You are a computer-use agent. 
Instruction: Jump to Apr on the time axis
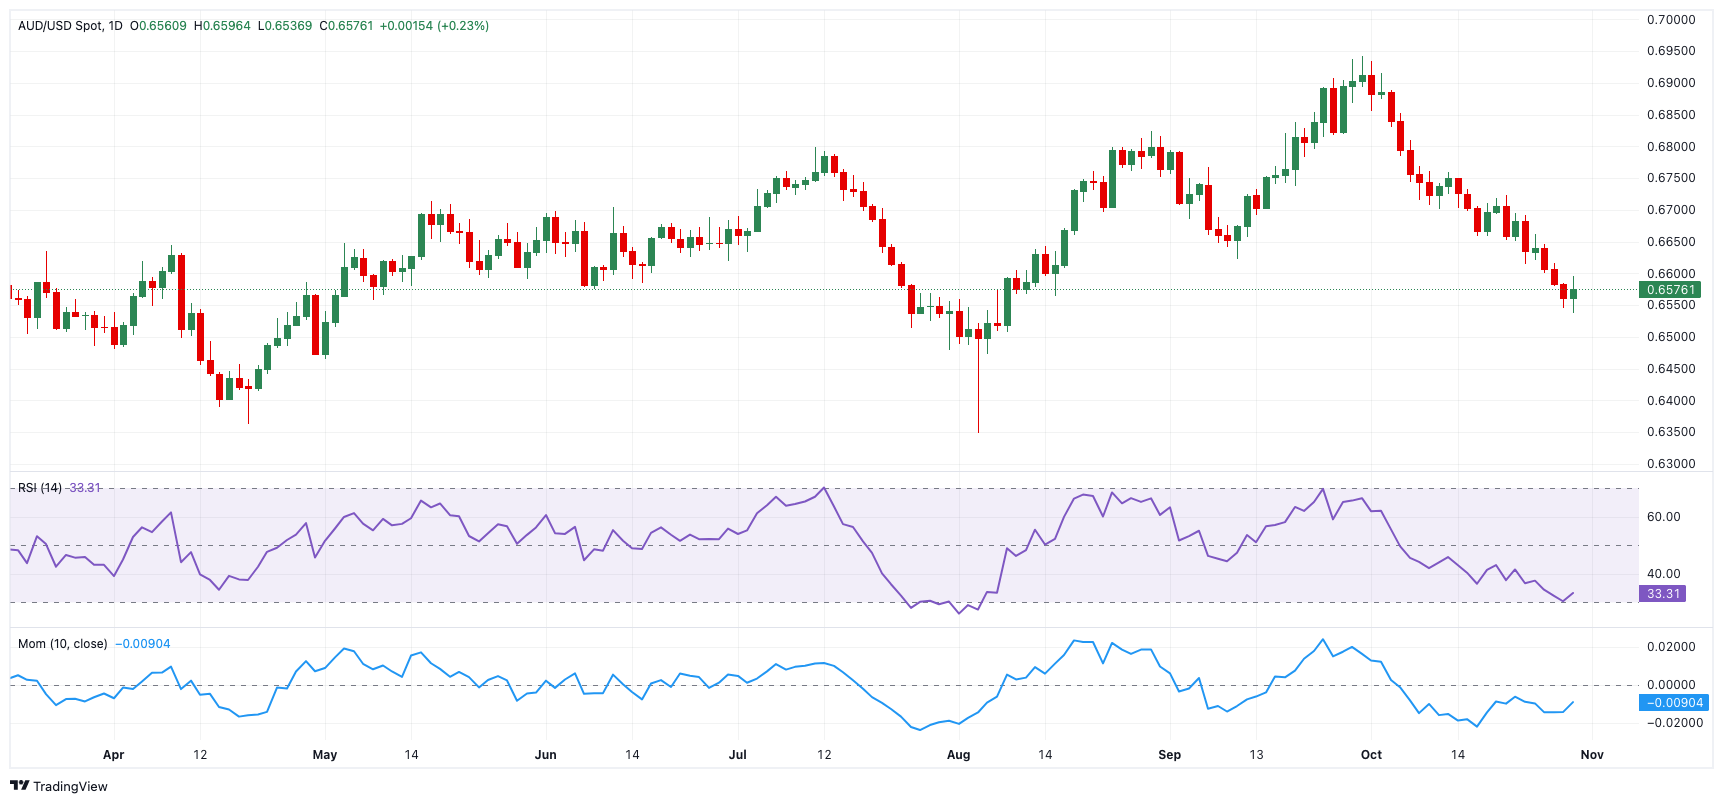click(114, 755)
